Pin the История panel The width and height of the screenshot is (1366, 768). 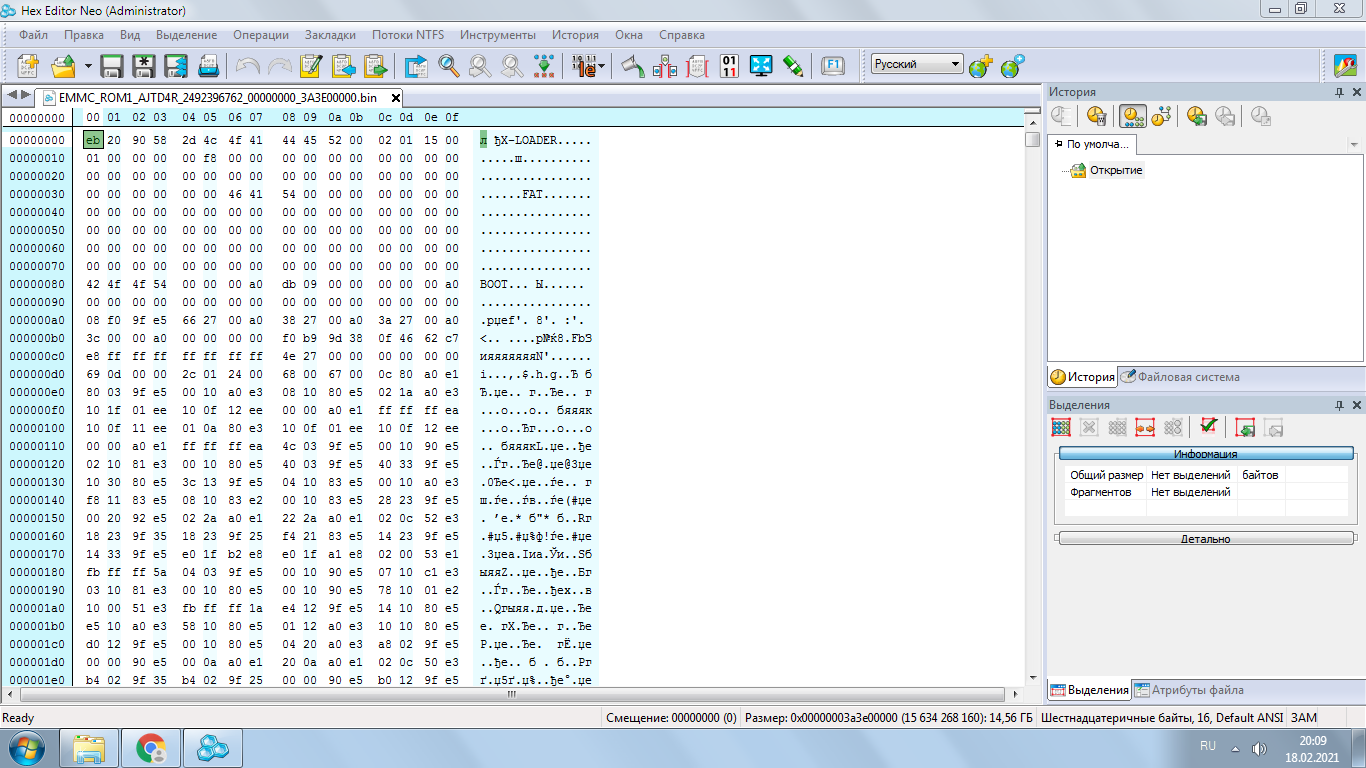pos(1339,92)
